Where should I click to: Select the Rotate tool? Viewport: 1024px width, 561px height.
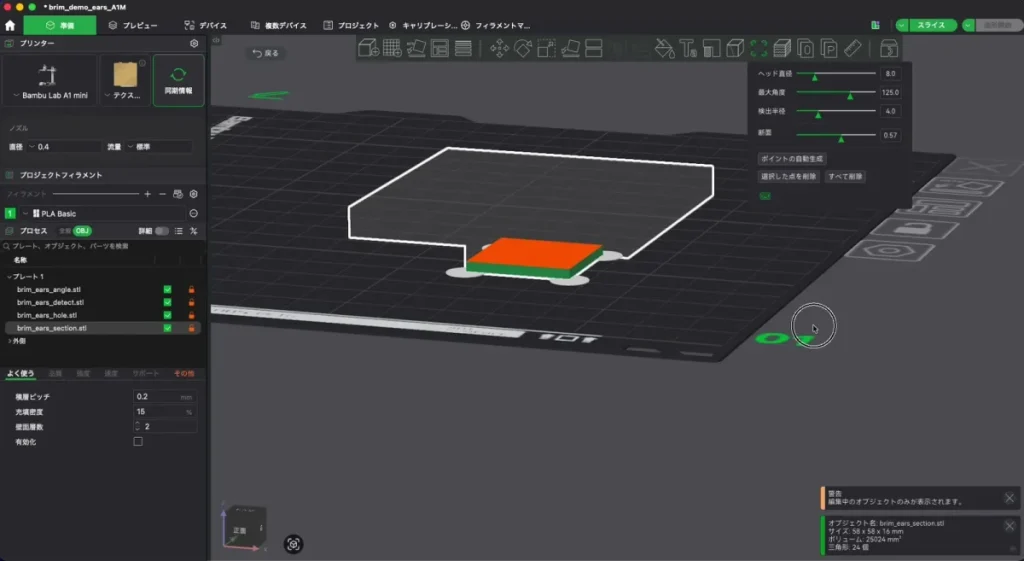pyautogui.click(x=523, y=48)
